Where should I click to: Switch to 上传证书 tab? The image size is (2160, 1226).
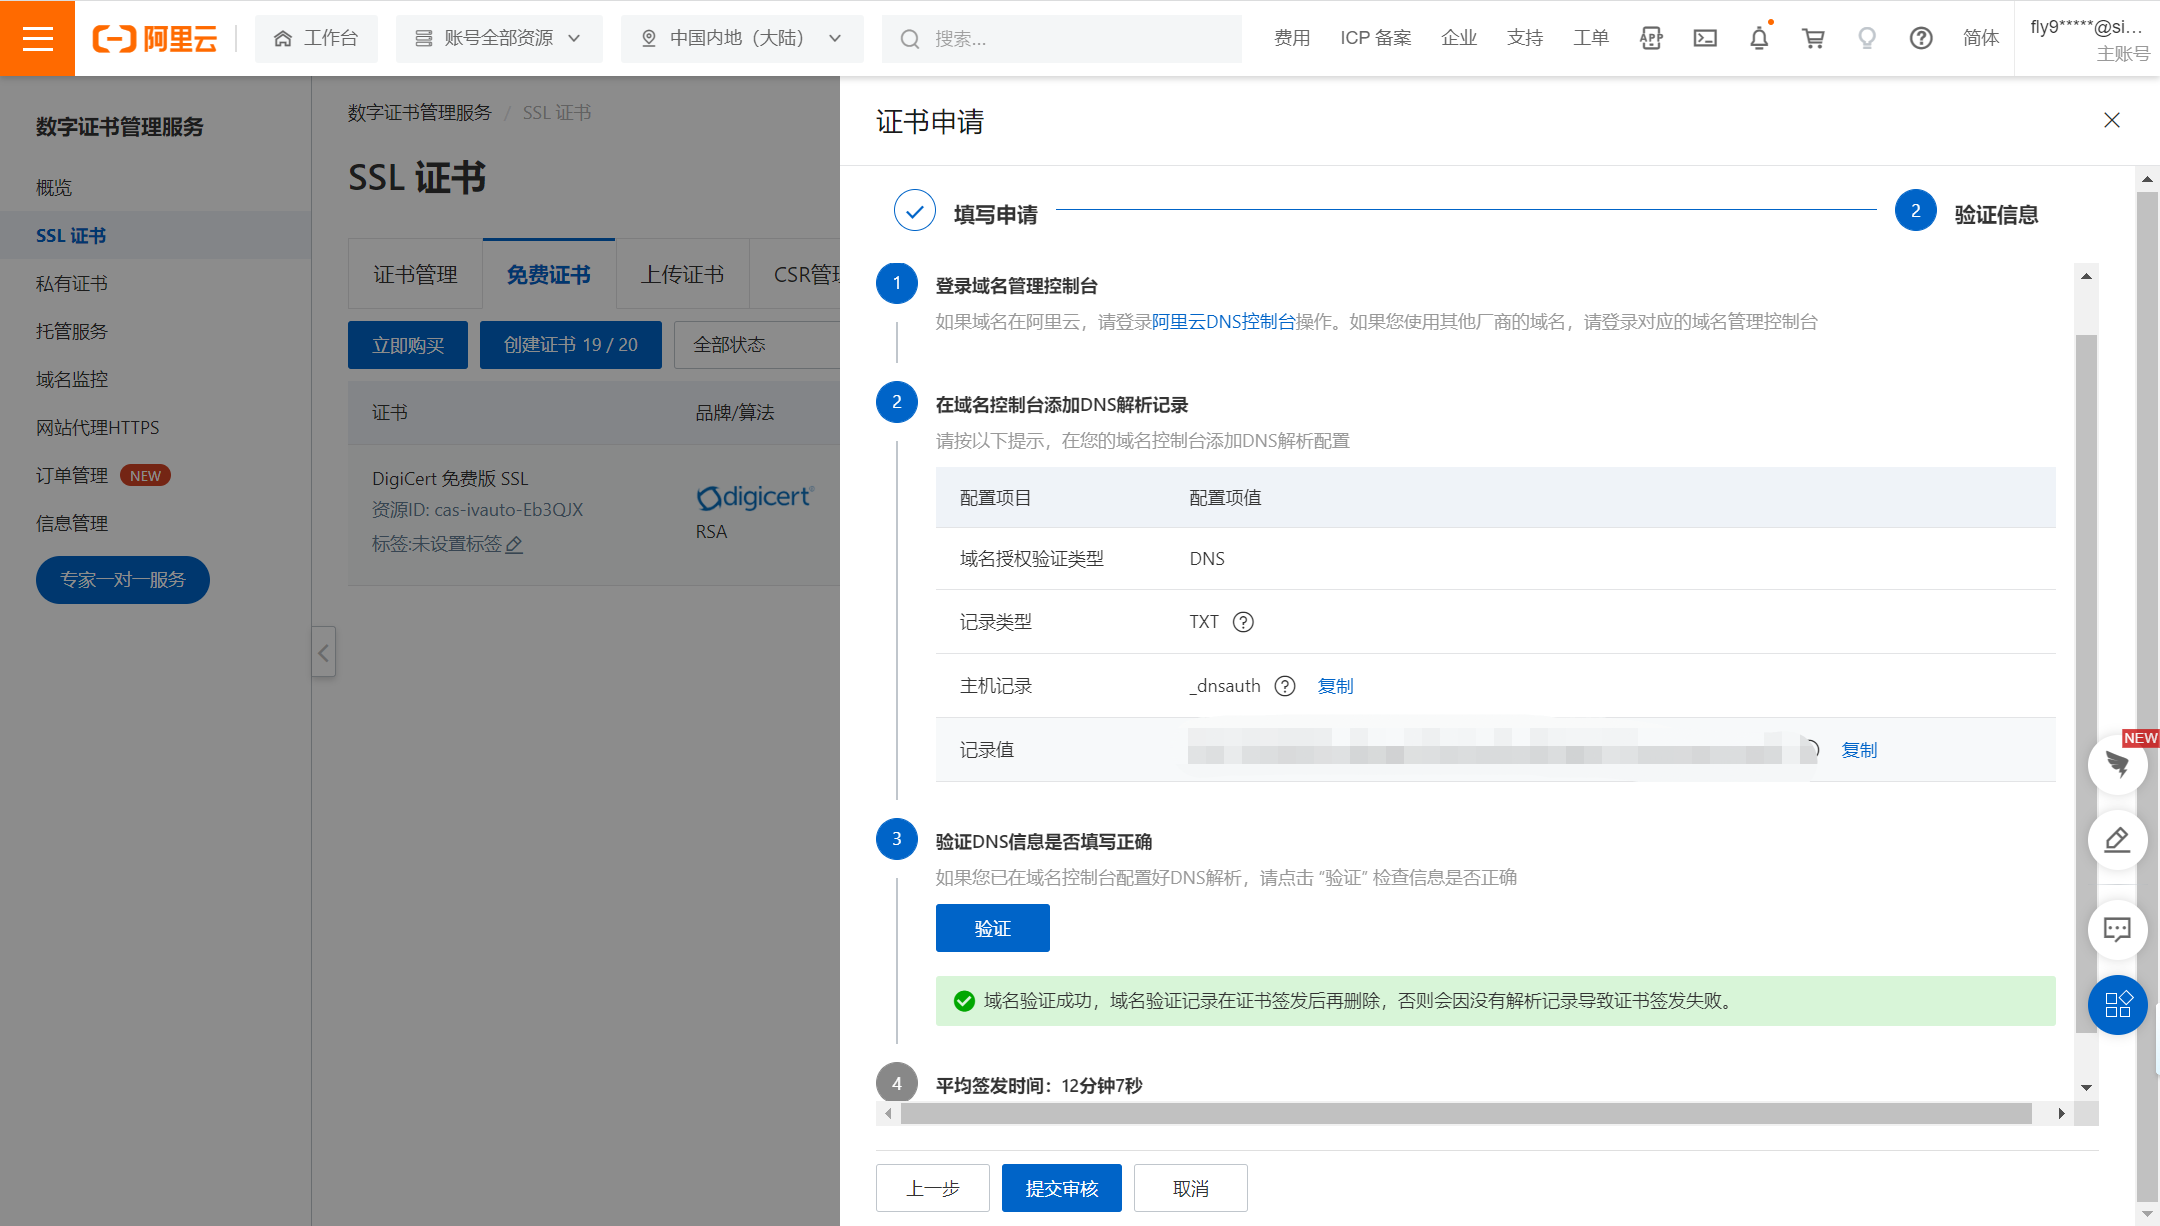click(x=682, y=274)
